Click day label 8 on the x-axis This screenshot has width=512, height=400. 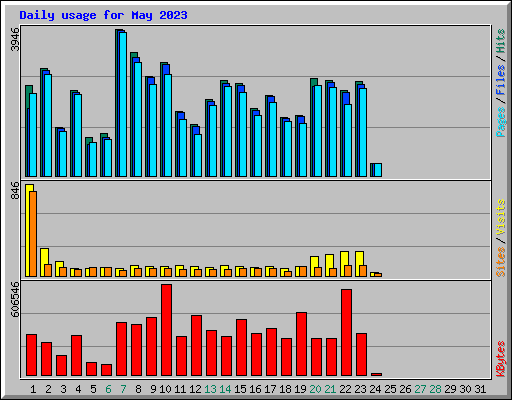click(138, 389)
